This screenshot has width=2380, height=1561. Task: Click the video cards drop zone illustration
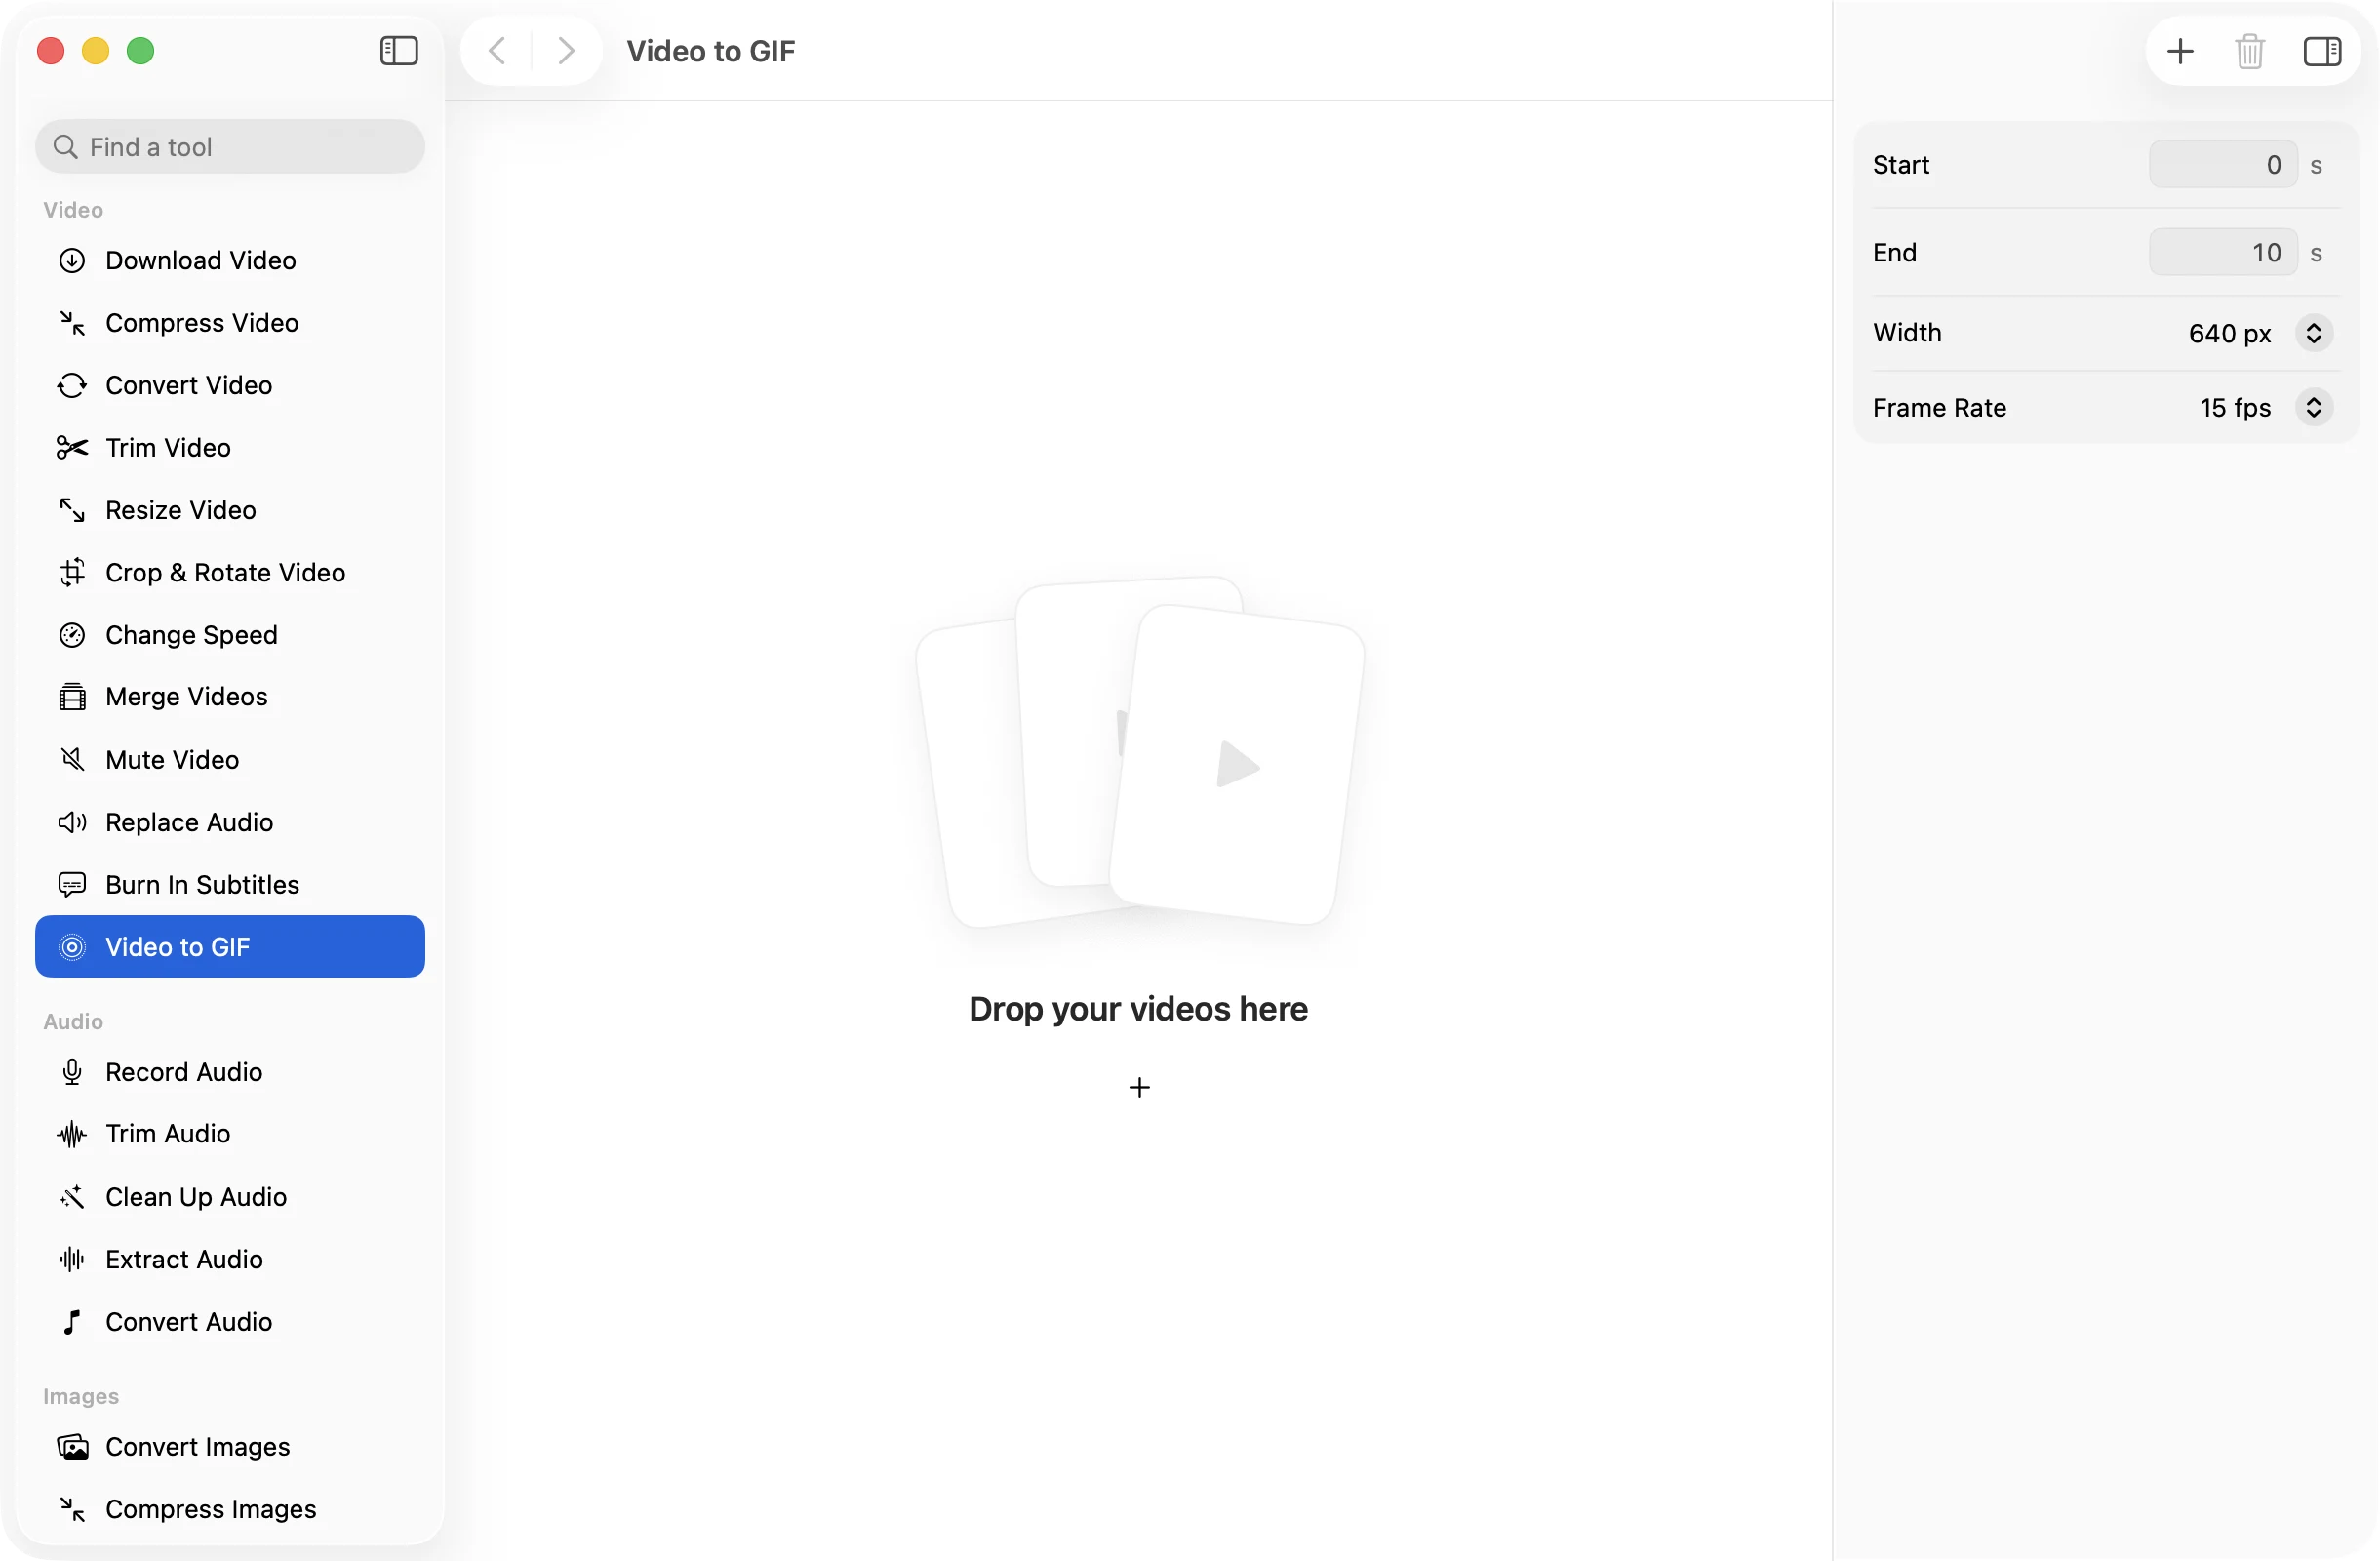1140,752
